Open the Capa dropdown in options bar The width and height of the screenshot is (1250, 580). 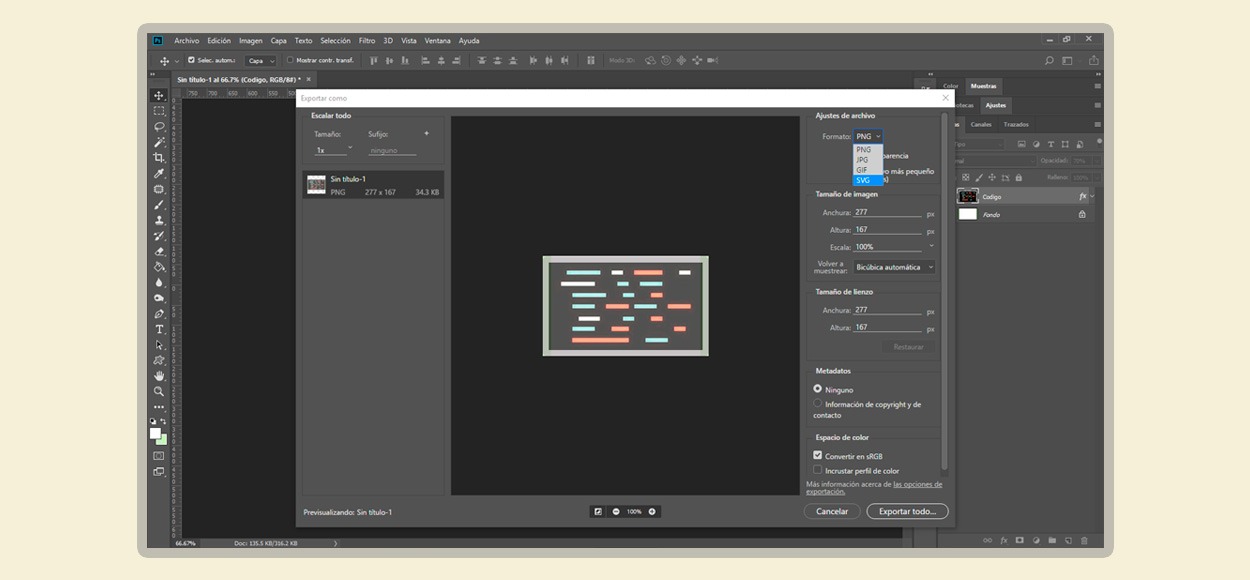[261, 61]
